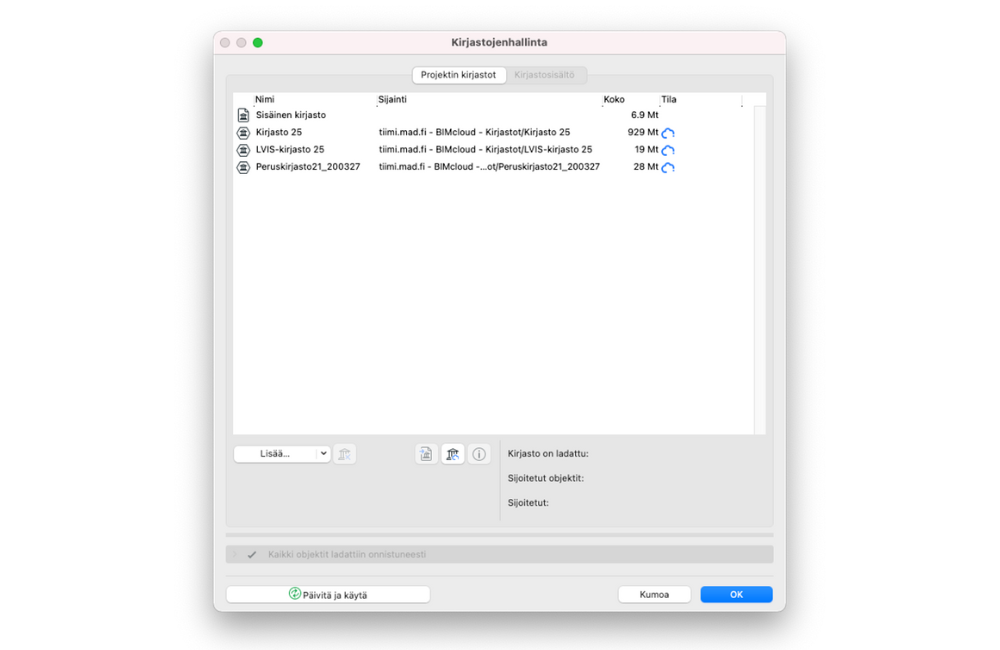Click the embed library document icon
The width and height of the screenshot is (1000, 650).
(x=426, y=454)
